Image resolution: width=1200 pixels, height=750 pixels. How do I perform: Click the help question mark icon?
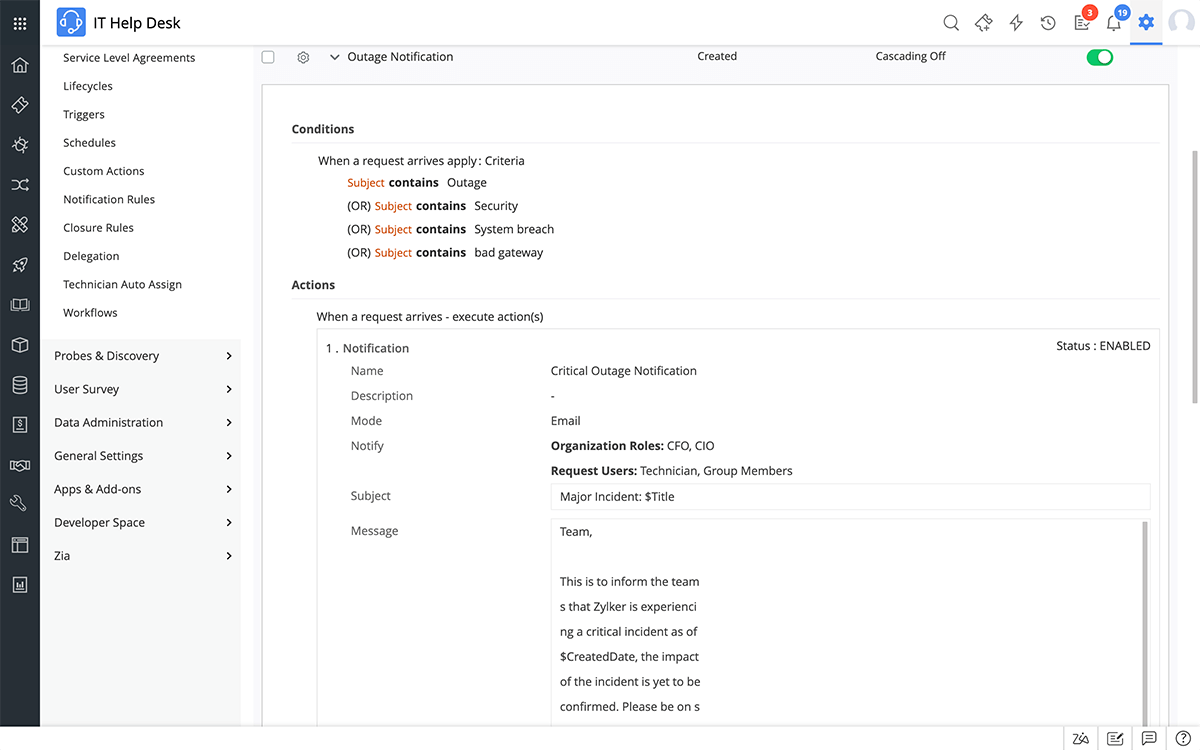tap(1182, 738)
